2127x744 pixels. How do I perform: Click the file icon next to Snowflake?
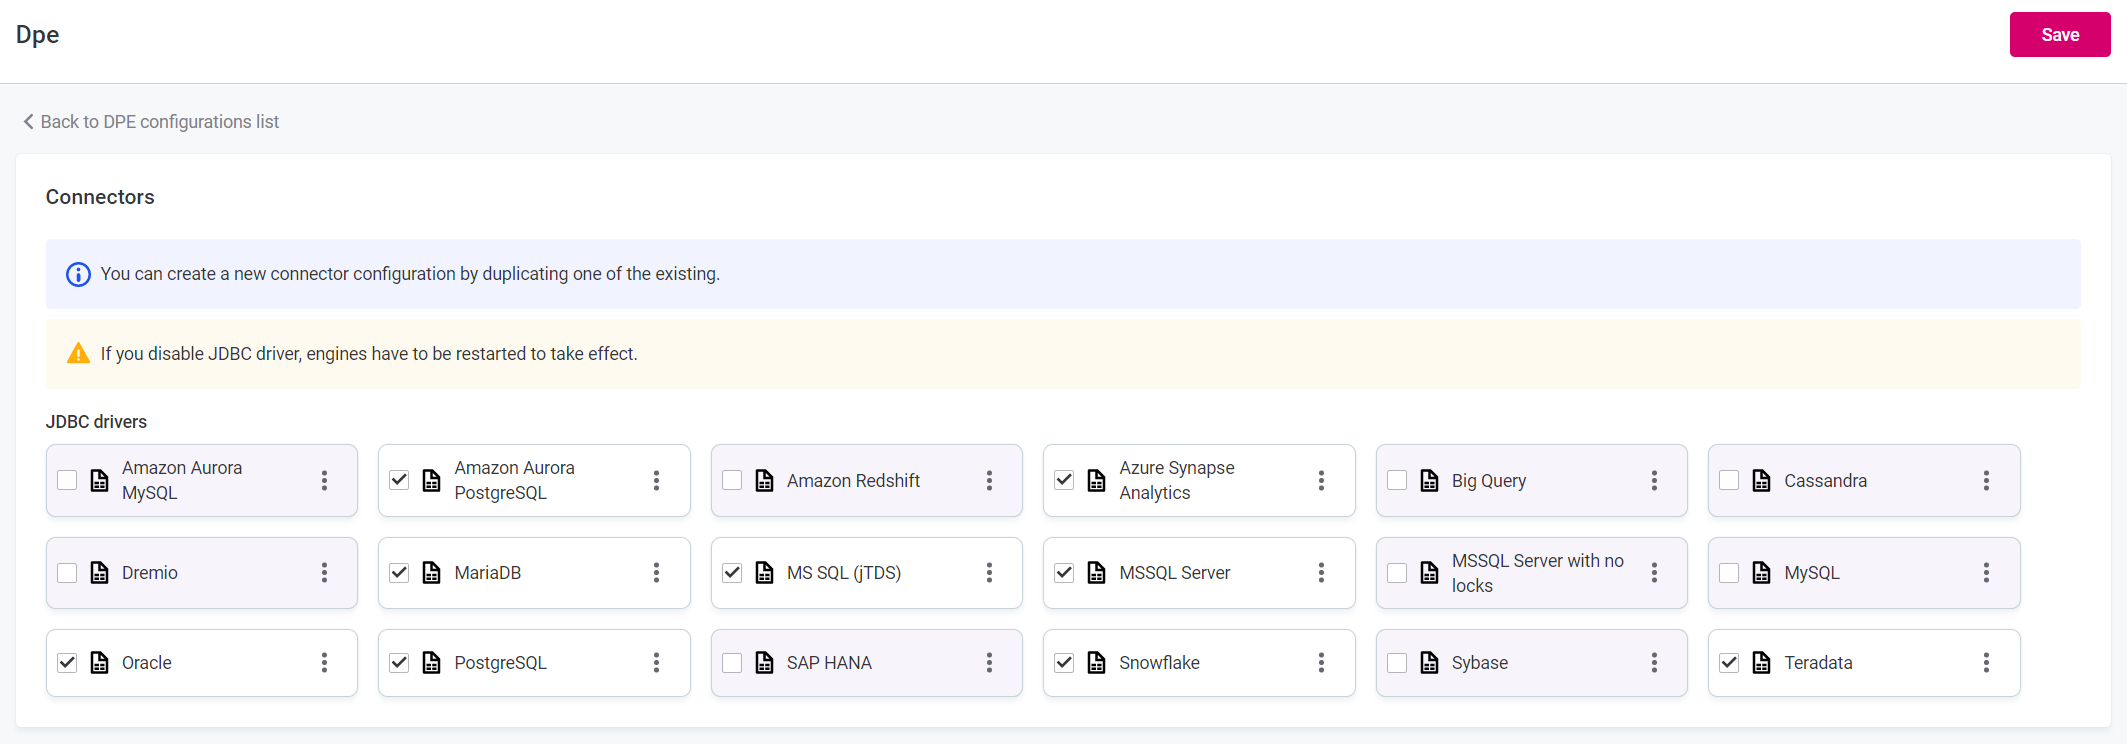tap(1096, 663)
